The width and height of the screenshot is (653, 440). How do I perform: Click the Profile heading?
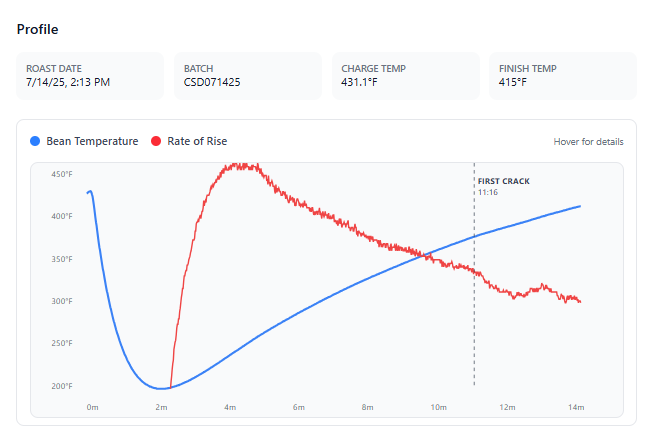click(37, 29)
